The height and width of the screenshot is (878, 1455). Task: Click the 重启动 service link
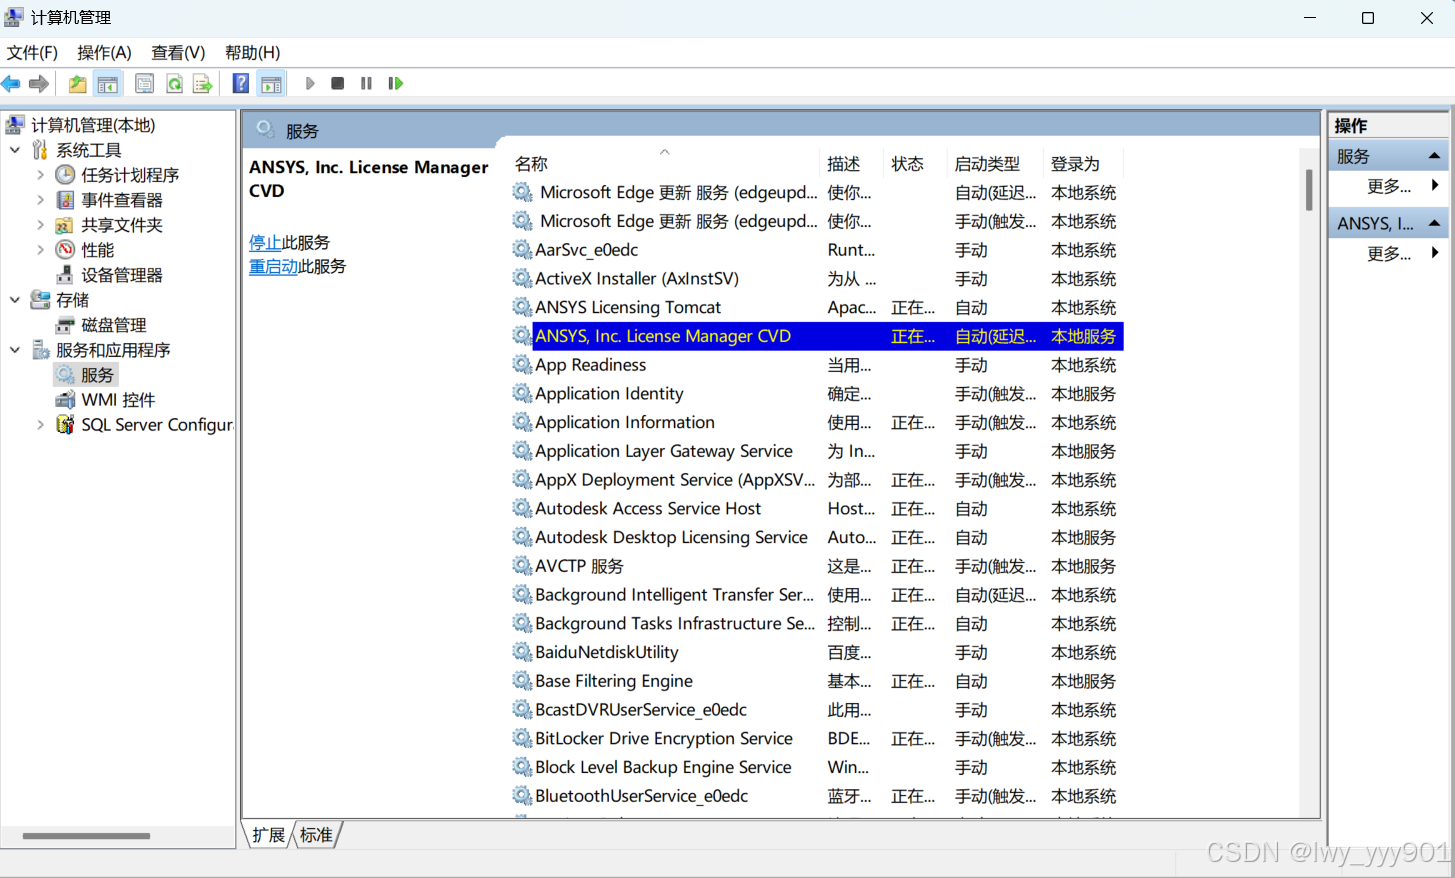tap(273, 267)
